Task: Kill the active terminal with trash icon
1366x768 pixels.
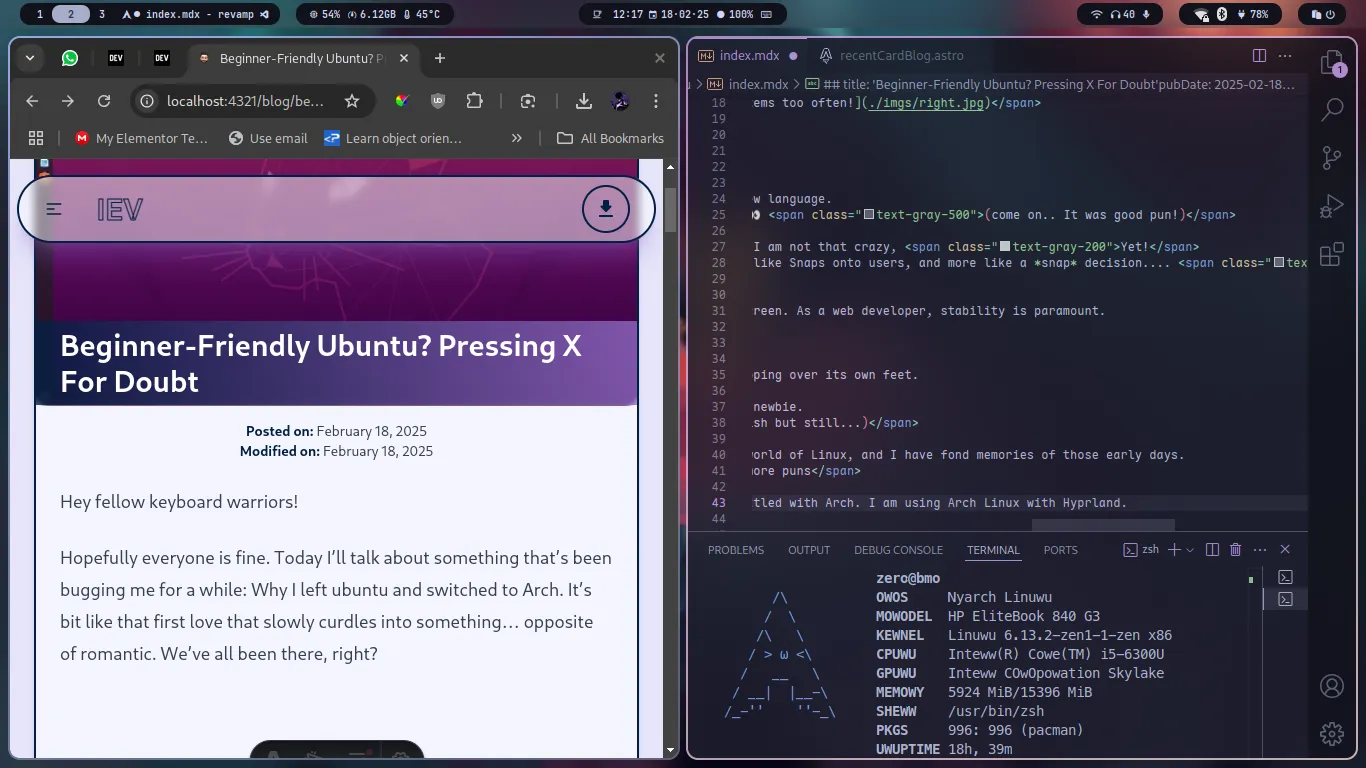Action: pos(1235,549)
